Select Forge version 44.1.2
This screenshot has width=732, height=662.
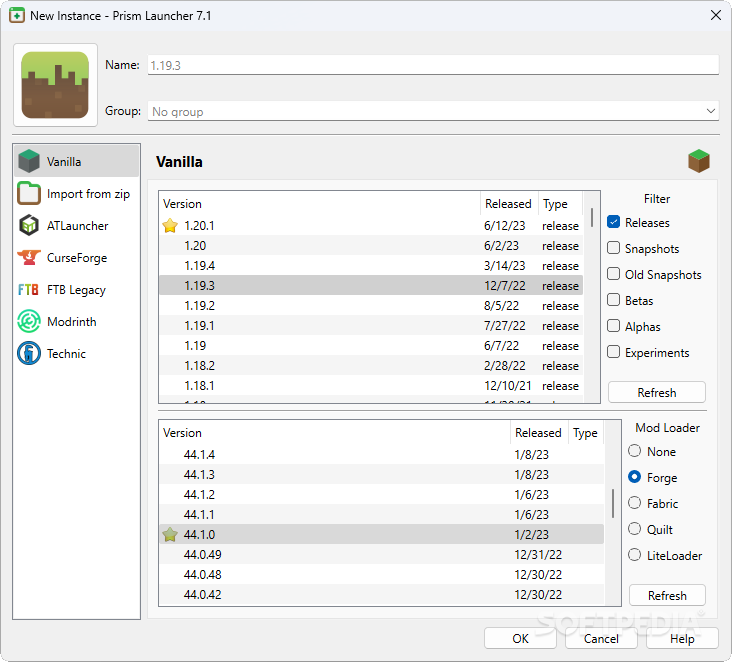[x=381, y=494]
